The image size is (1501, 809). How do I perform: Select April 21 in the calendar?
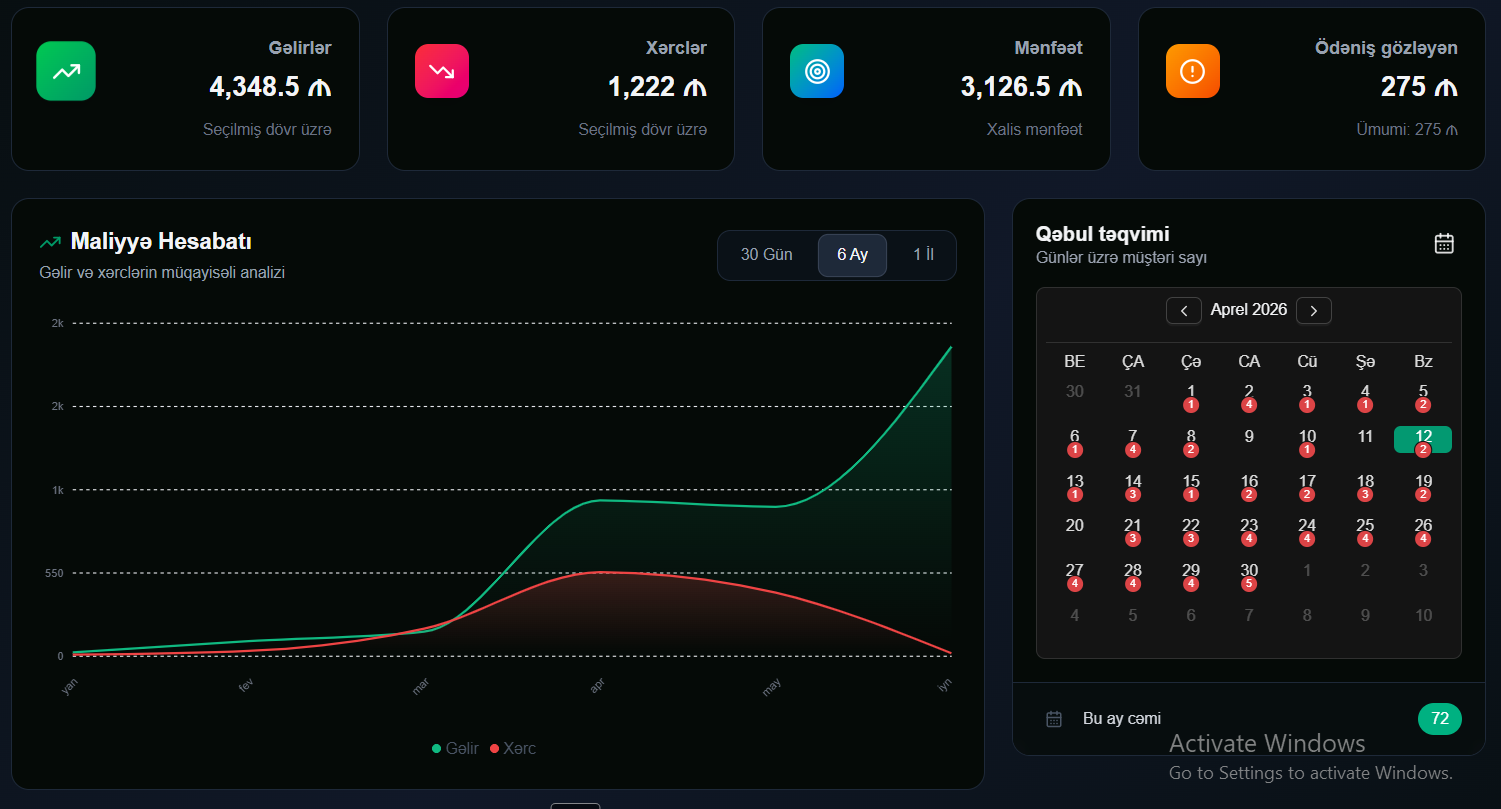point(1133,529)
